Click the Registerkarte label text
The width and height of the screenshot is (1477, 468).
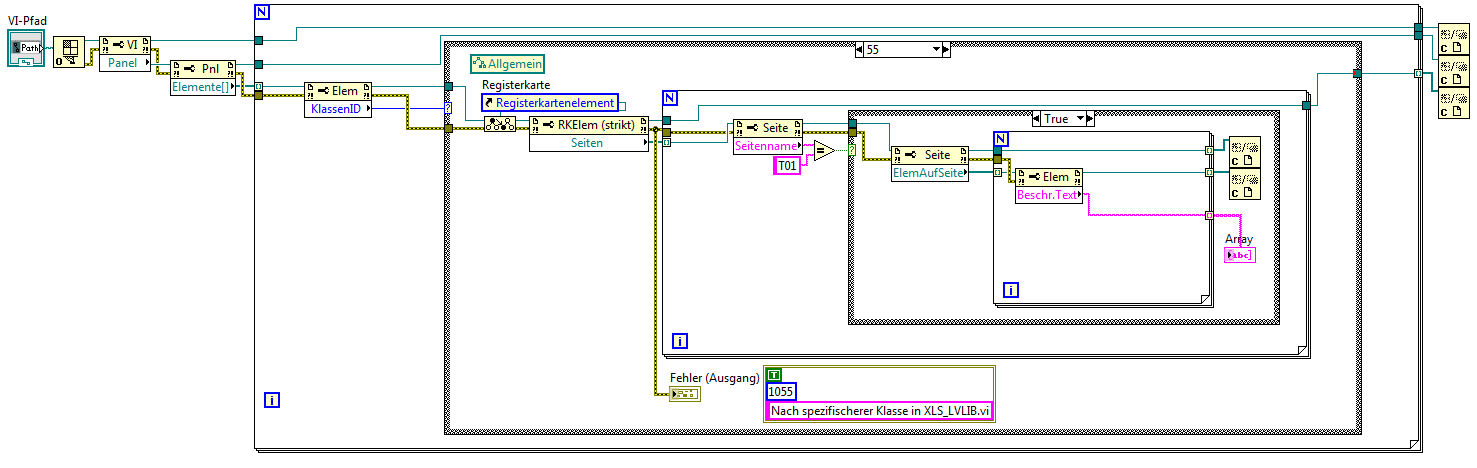tap(516, 85)
